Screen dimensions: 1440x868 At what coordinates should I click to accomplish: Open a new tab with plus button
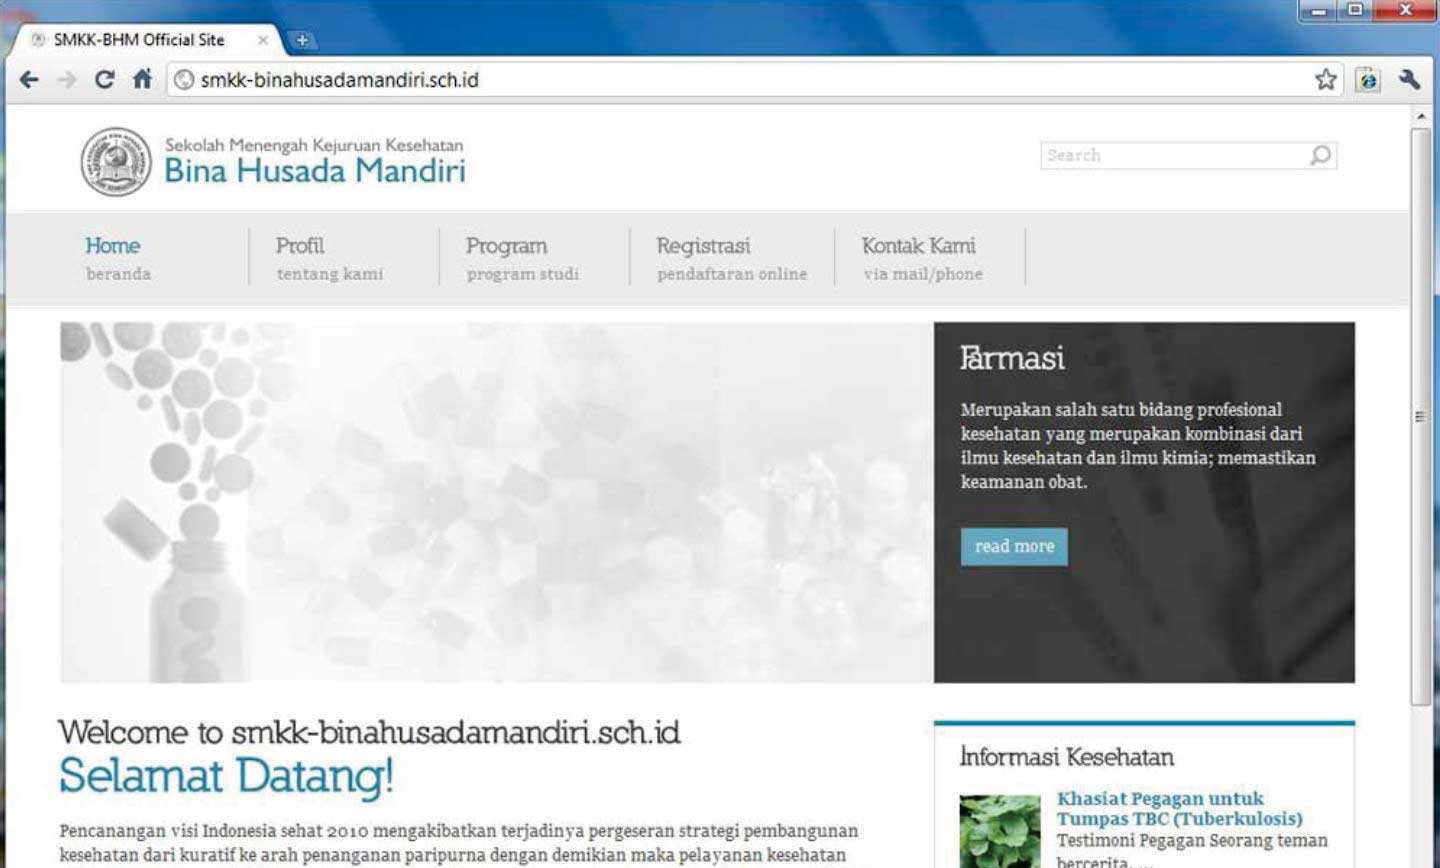point(301,40)
